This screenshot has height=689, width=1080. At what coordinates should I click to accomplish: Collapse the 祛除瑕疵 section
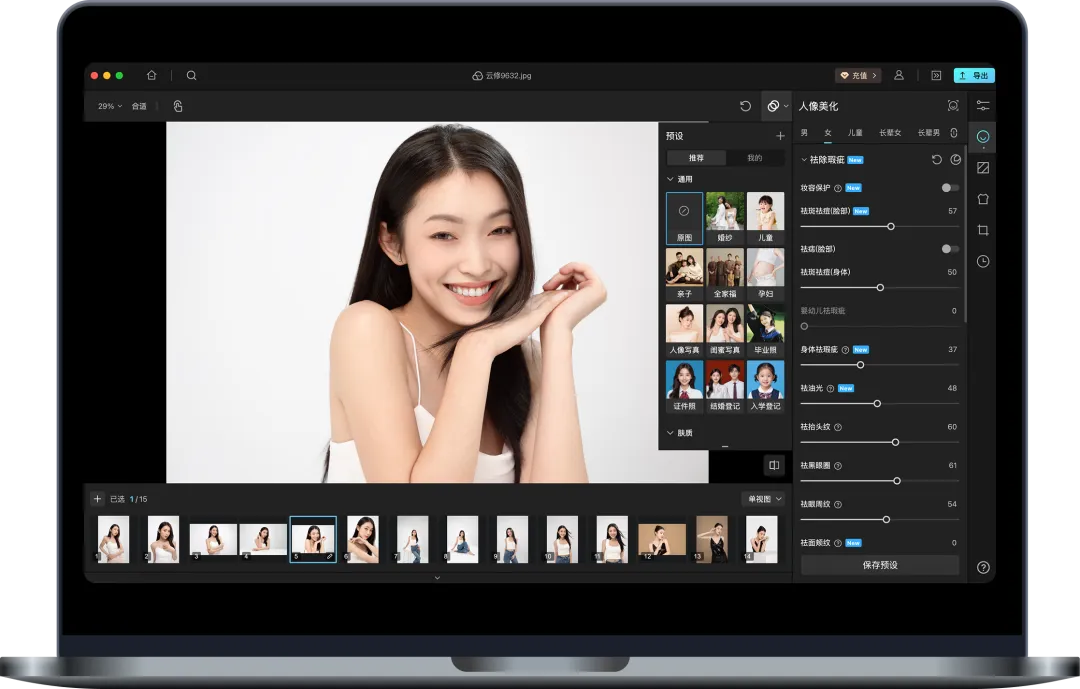tap(804, 160)
